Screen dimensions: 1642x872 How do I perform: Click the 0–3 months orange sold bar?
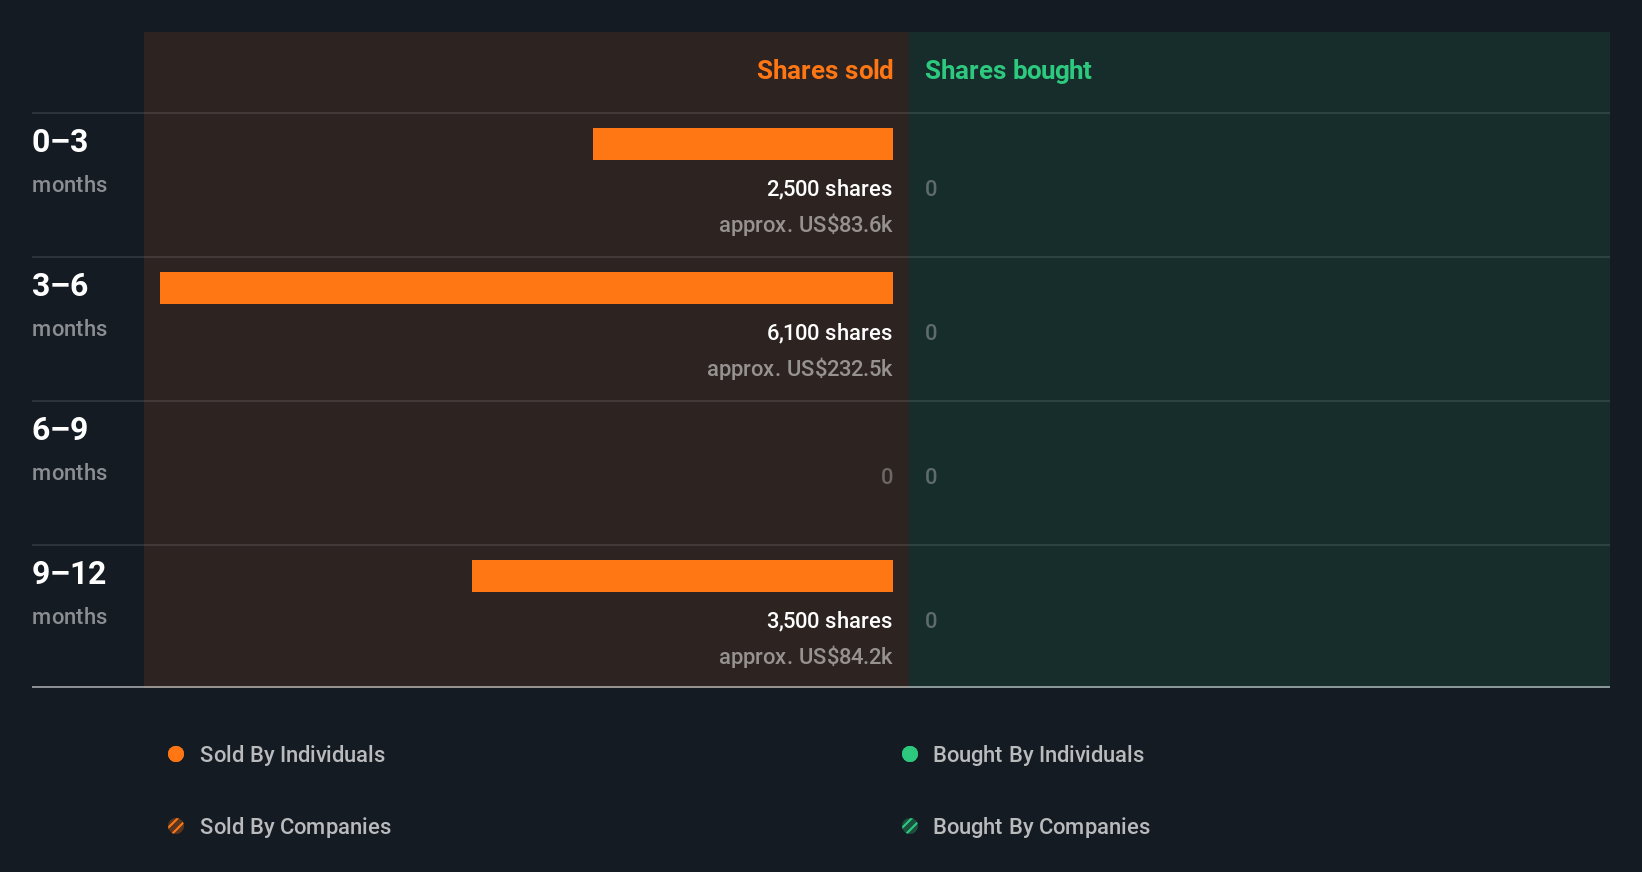click(x=743, y=144)
